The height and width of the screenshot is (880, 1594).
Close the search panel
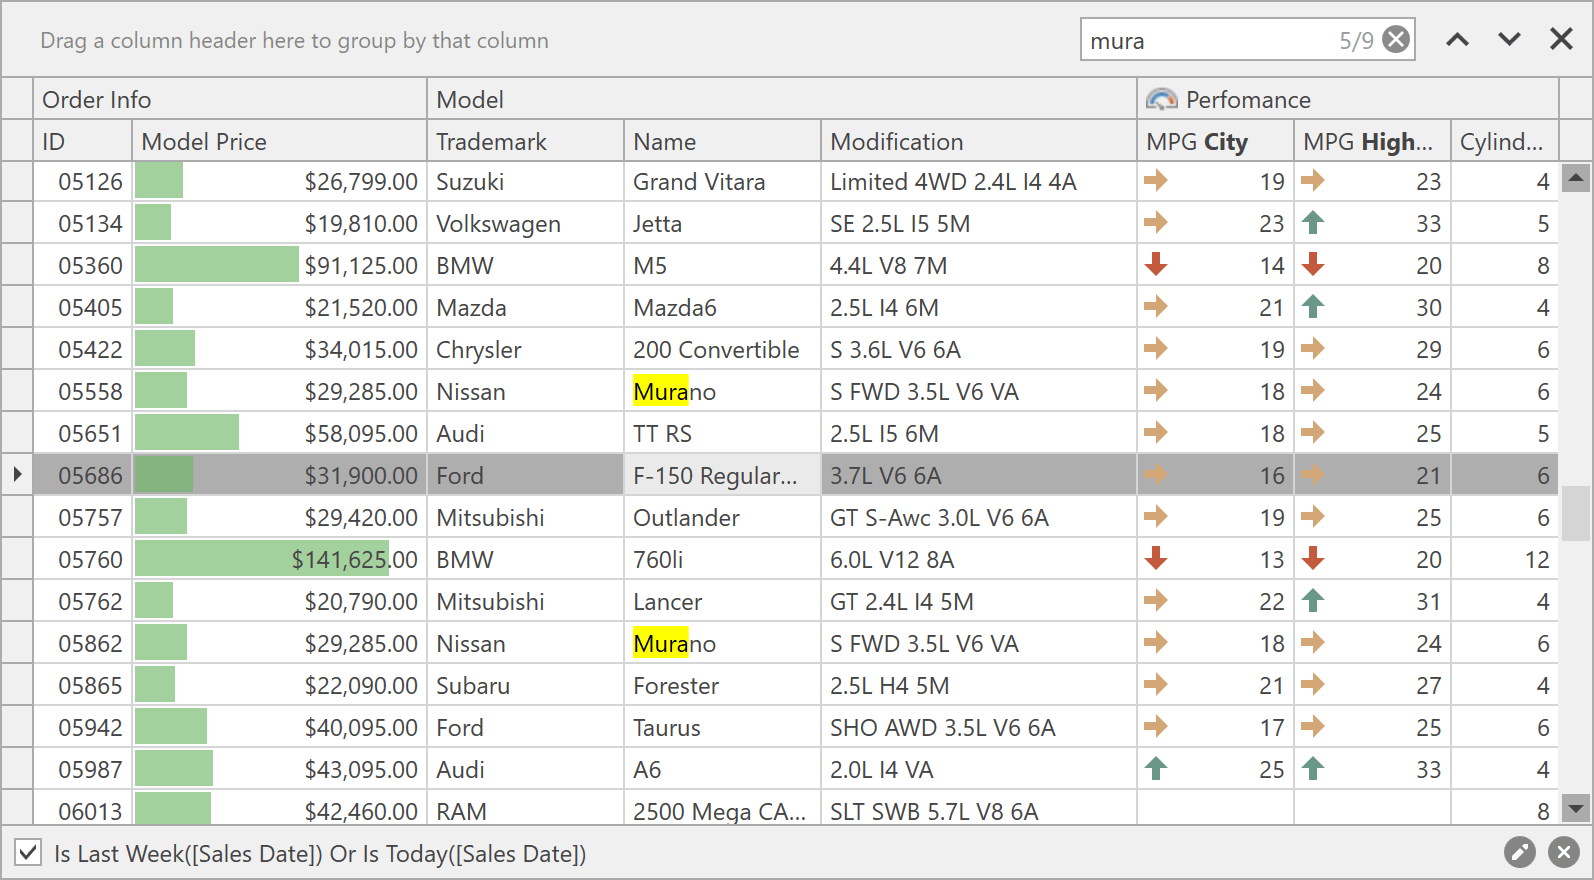tap(1561, 40)
